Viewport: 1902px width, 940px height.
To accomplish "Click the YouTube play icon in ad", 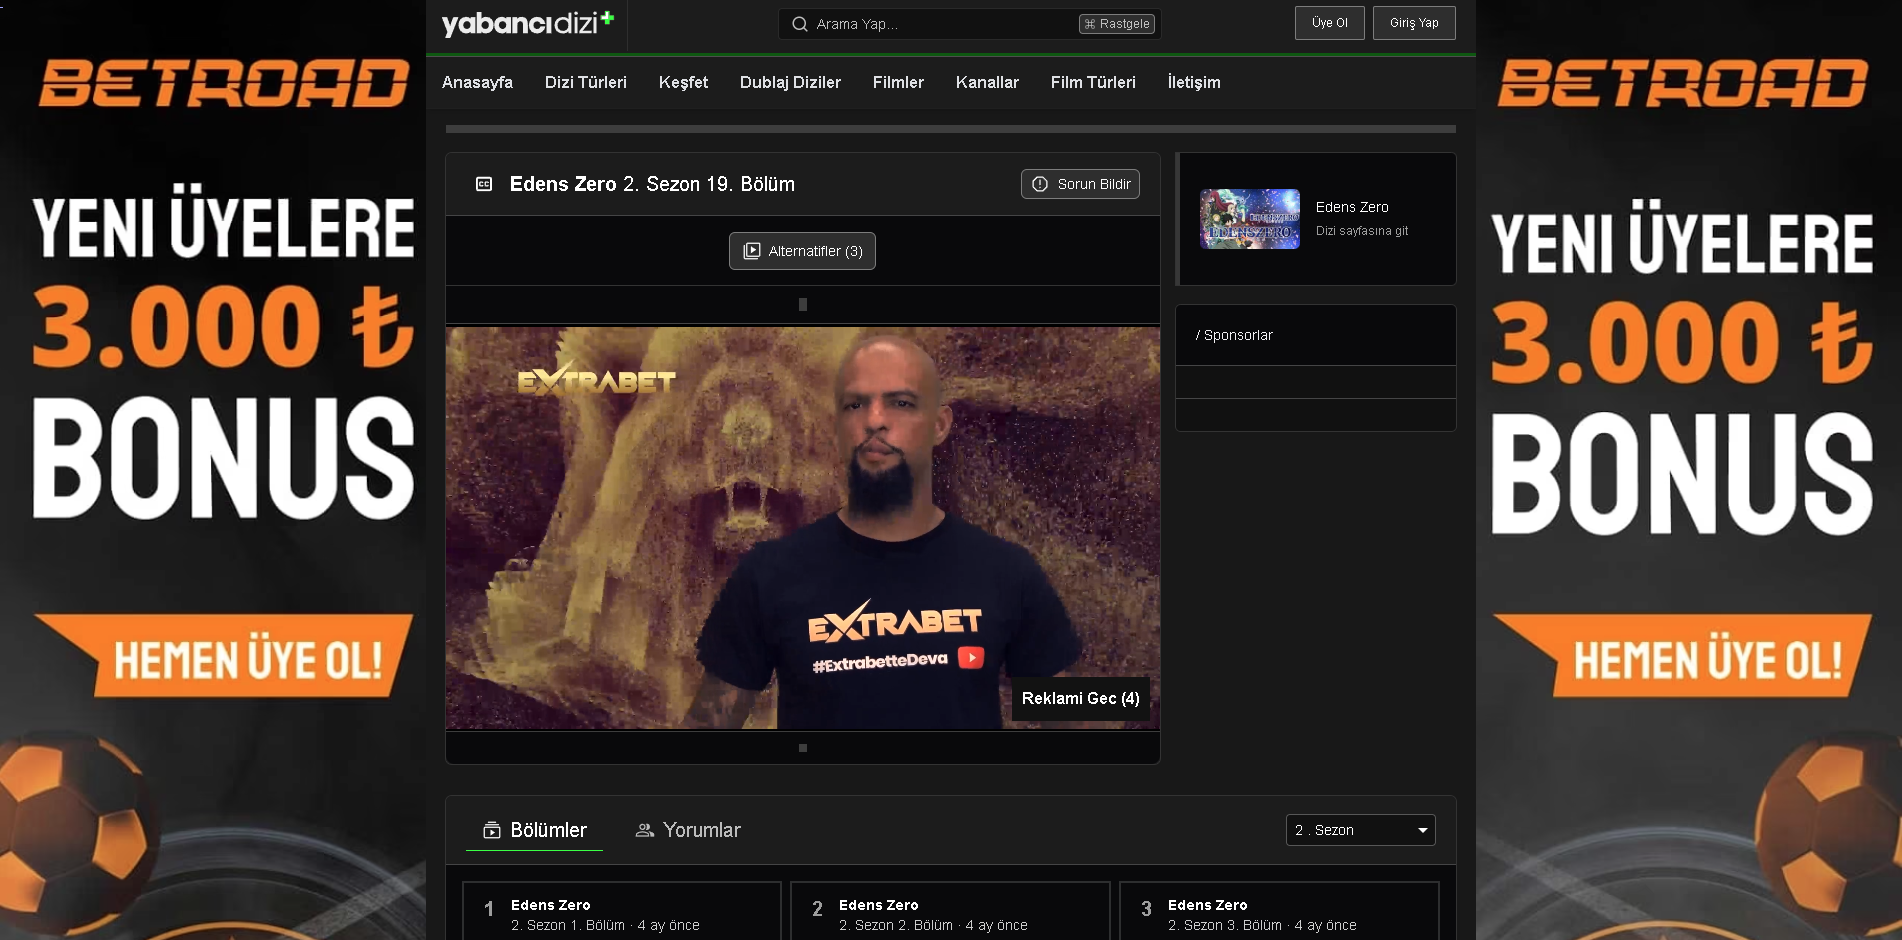I will click(x=971, y=657).
